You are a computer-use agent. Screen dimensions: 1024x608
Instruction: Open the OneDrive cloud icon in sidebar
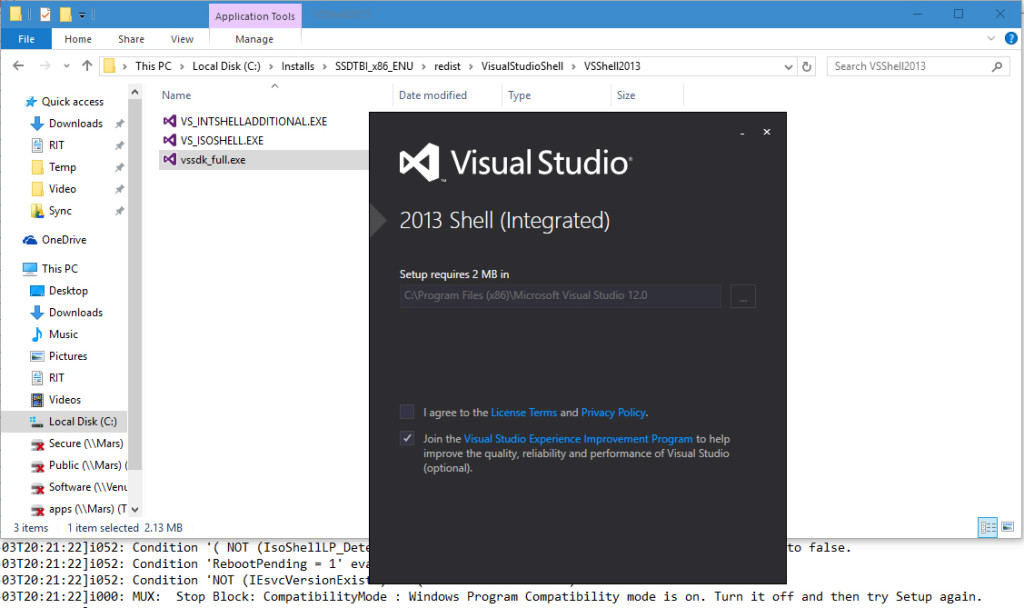coord(30,240)
